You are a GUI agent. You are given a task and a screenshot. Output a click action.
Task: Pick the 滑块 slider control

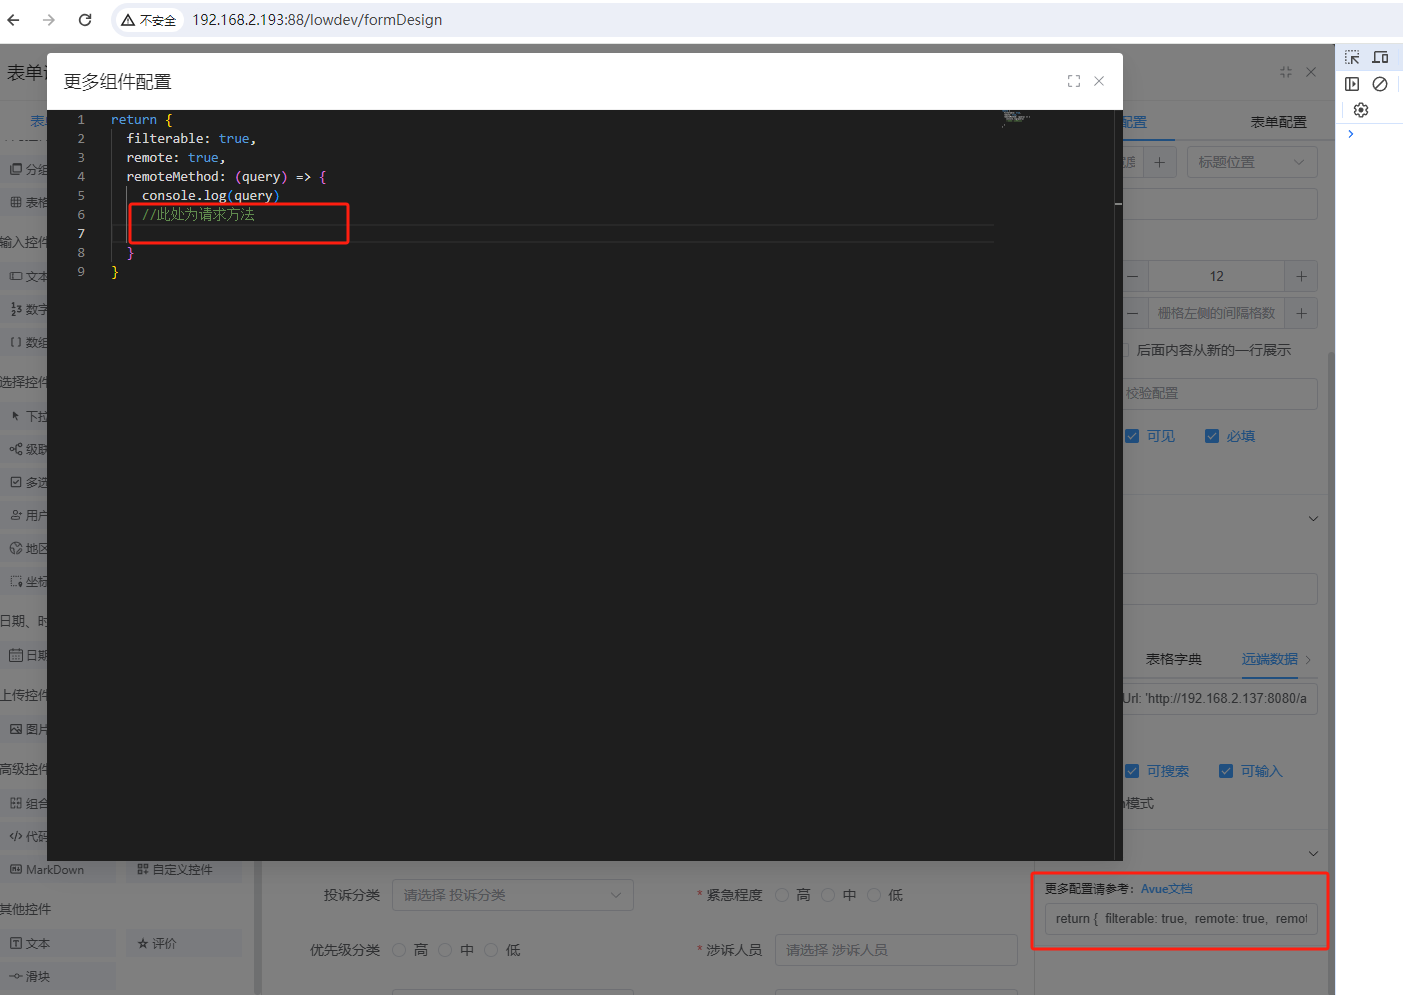click(x=58, y=976)
